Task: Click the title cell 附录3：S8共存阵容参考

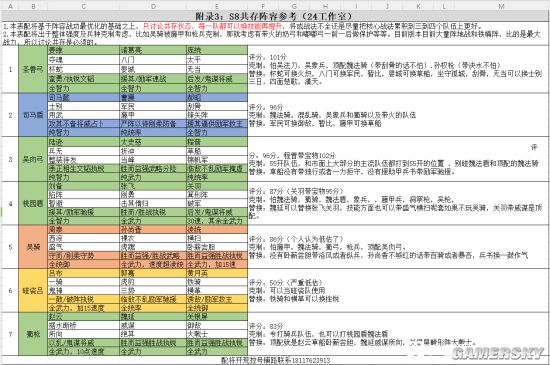Action: [x=274, y=16]
